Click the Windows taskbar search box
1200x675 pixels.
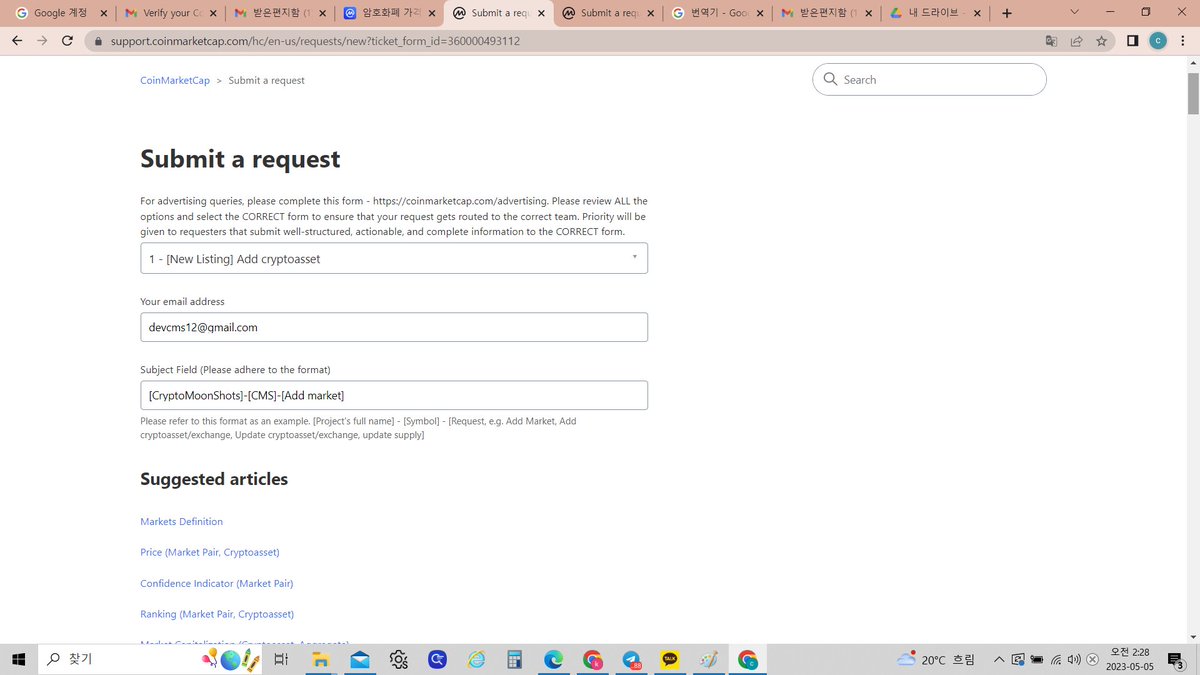click(150, 660)
